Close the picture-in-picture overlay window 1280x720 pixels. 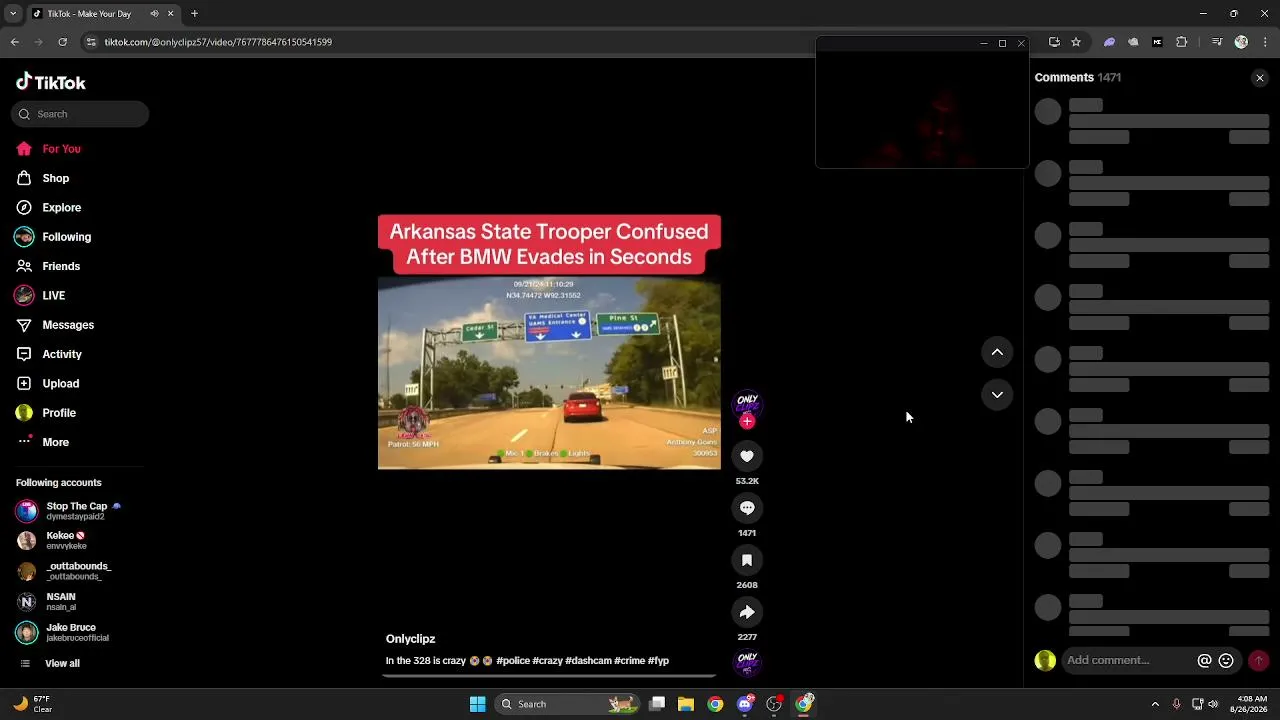pos(1021,44)
